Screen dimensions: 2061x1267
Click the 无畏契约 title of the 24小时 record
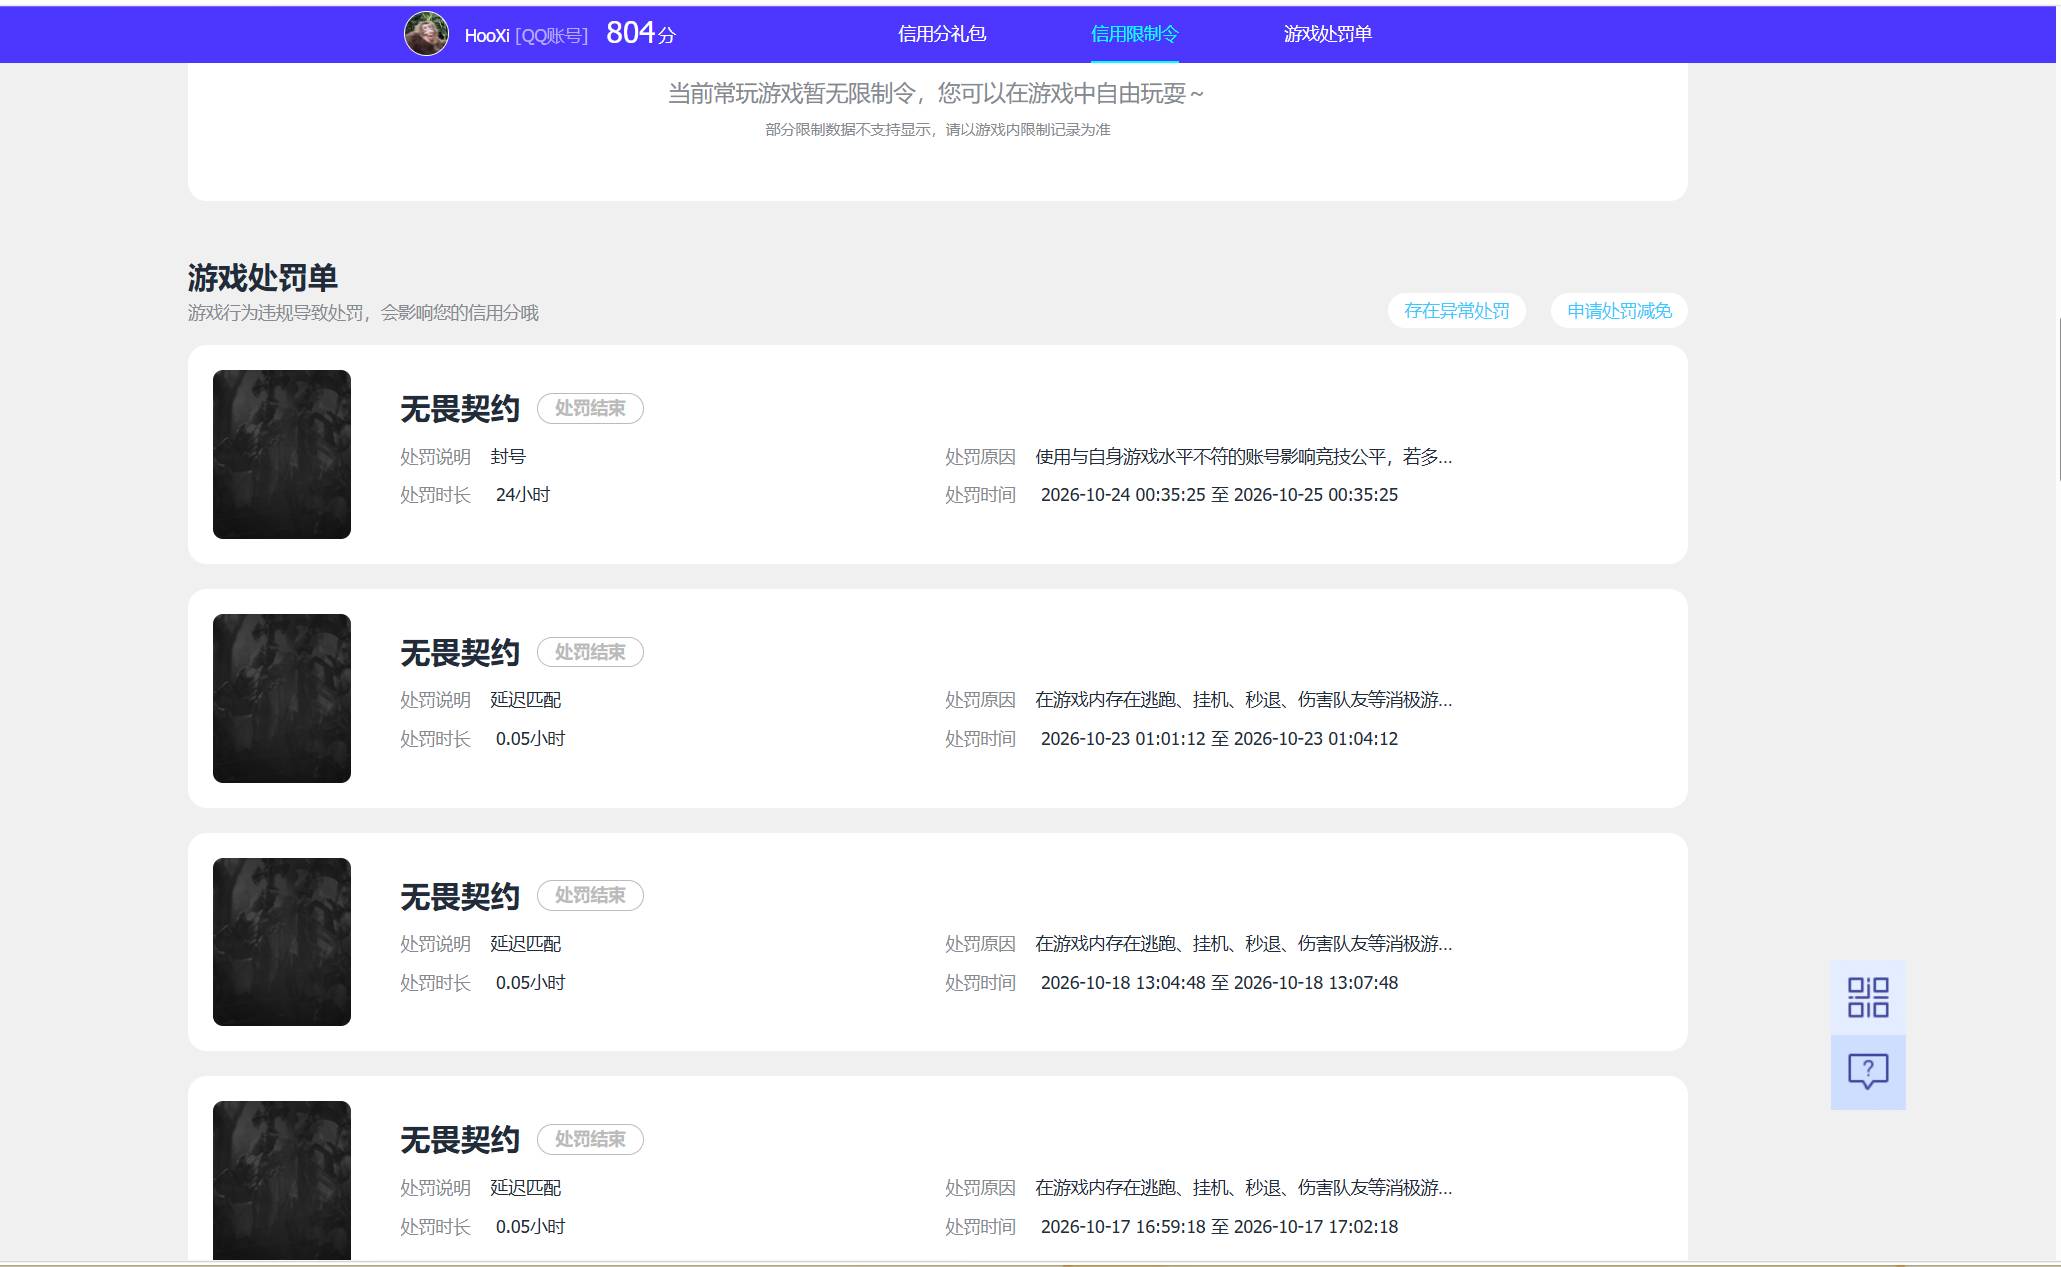[460, 409]
